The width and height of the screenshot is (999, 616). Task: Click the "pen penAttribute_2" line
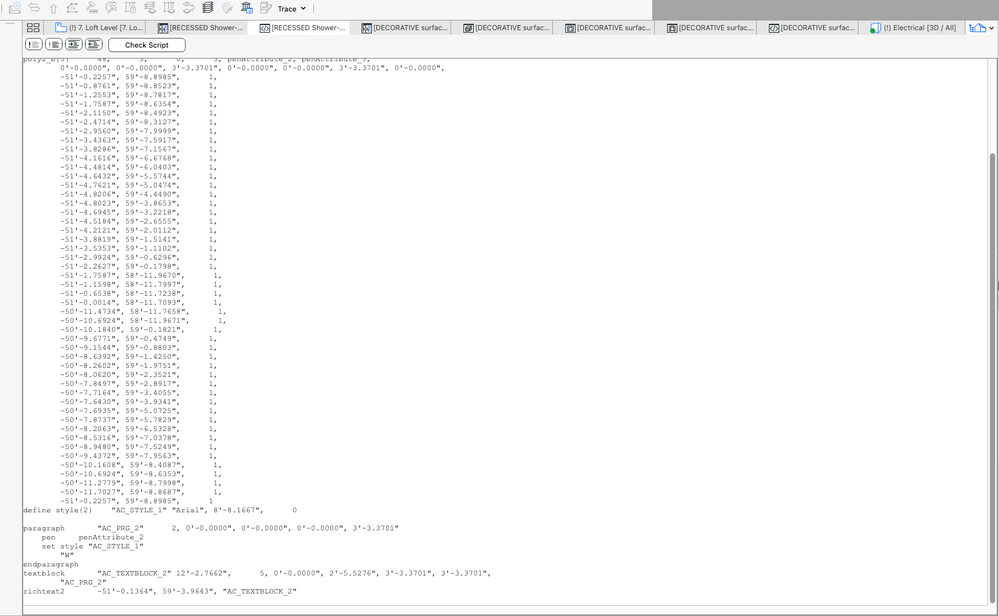coord(92,537)
